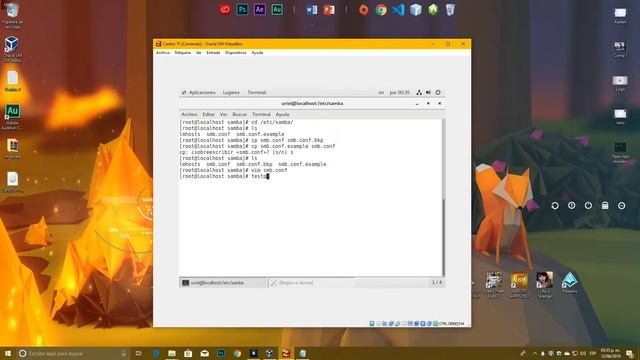
Task: Open Task View on the taskbar
Action: pos(139,353)
